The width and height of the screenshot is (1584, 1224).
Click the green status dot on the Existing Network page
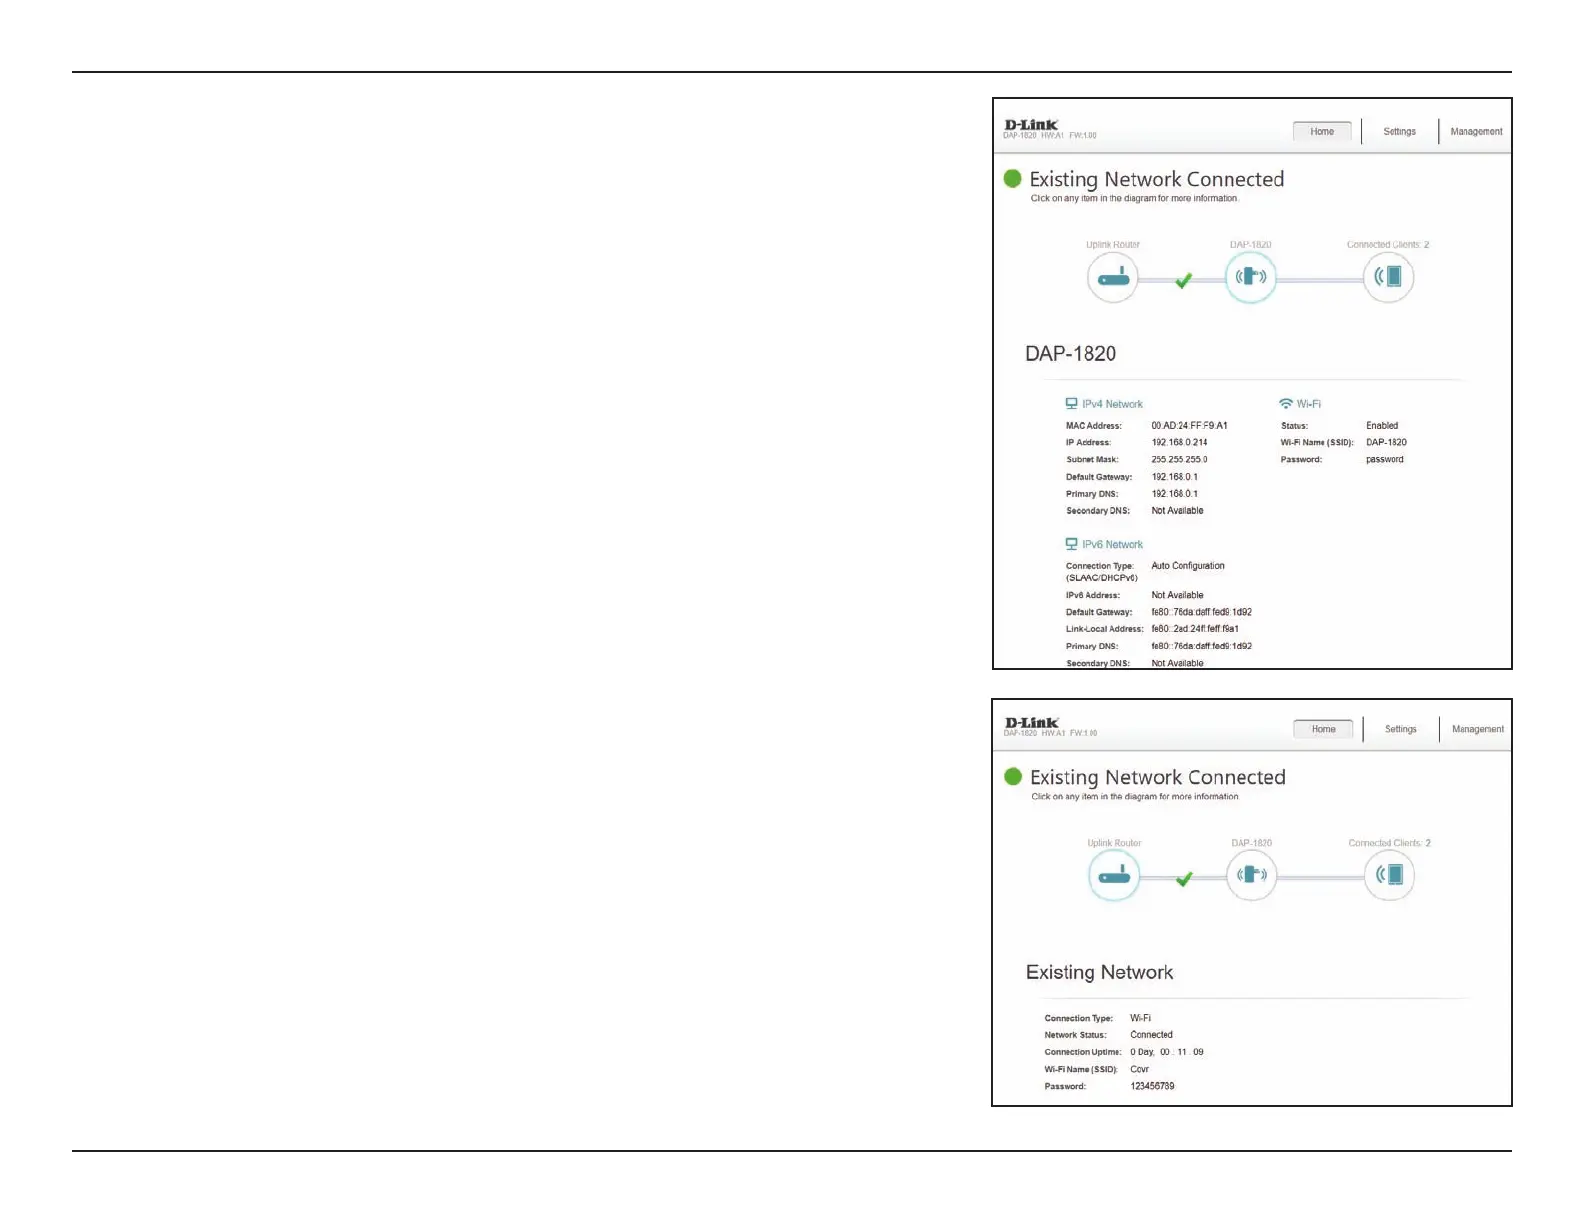[x=1013, y=777]
